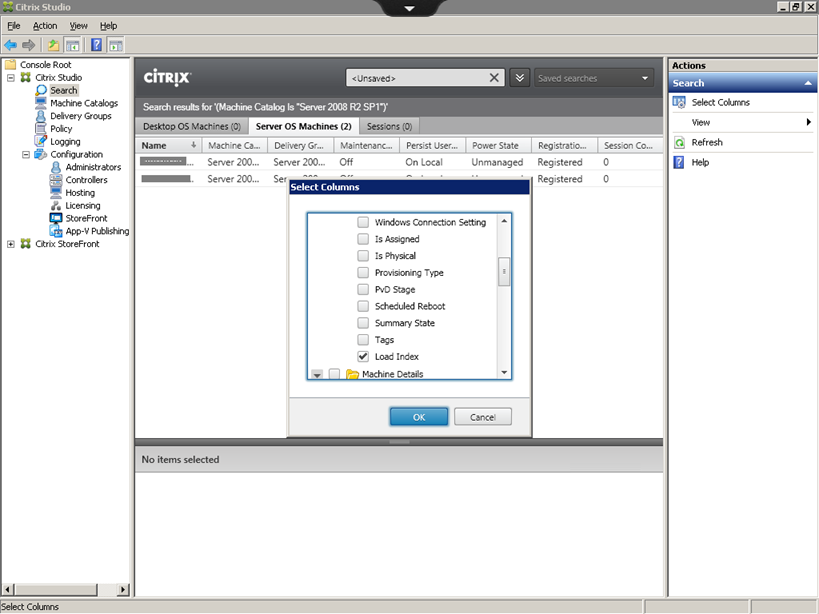Toggle the console tree pane toolbar icon
Image resolution: width=819 pixels, height=614 pixels.
[72, 45]
